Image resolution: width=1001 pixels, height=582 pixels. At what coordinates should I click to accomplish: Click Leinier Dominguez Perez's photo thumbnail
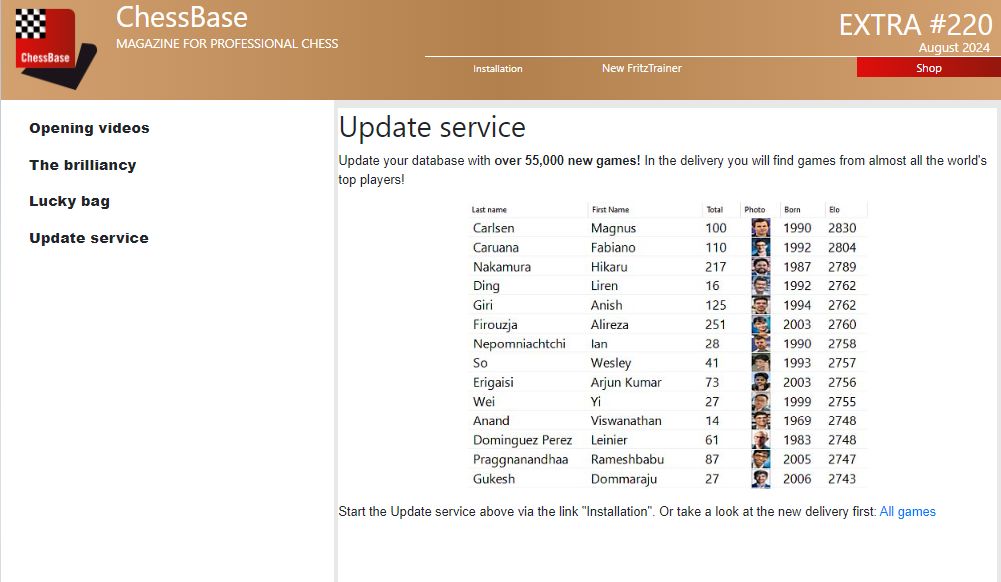tap(760, 440)
